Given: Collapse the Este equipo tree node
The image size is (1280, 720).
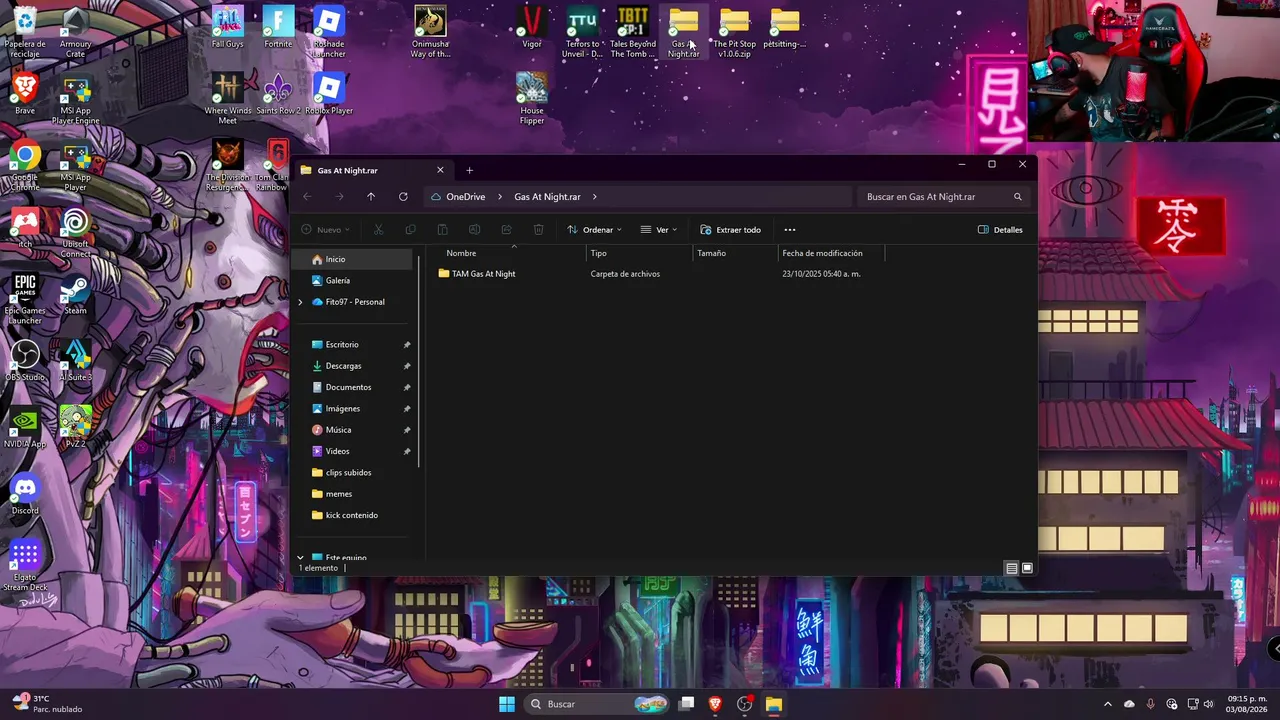Looking at the screenshot, I should coord(300,557).
